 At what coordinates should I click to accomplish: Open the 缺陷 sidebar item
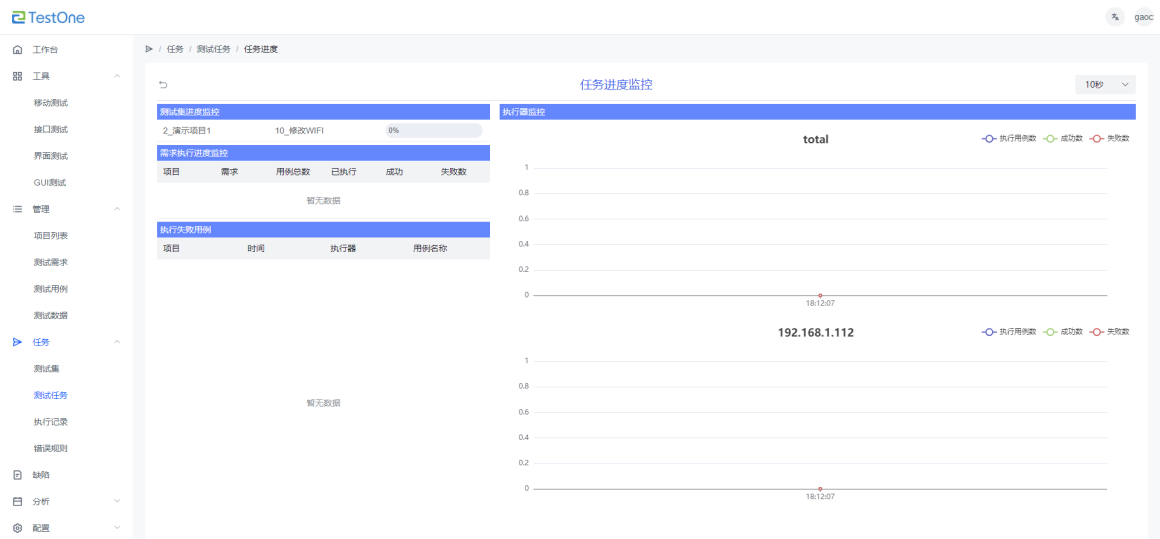pos(41,475)
